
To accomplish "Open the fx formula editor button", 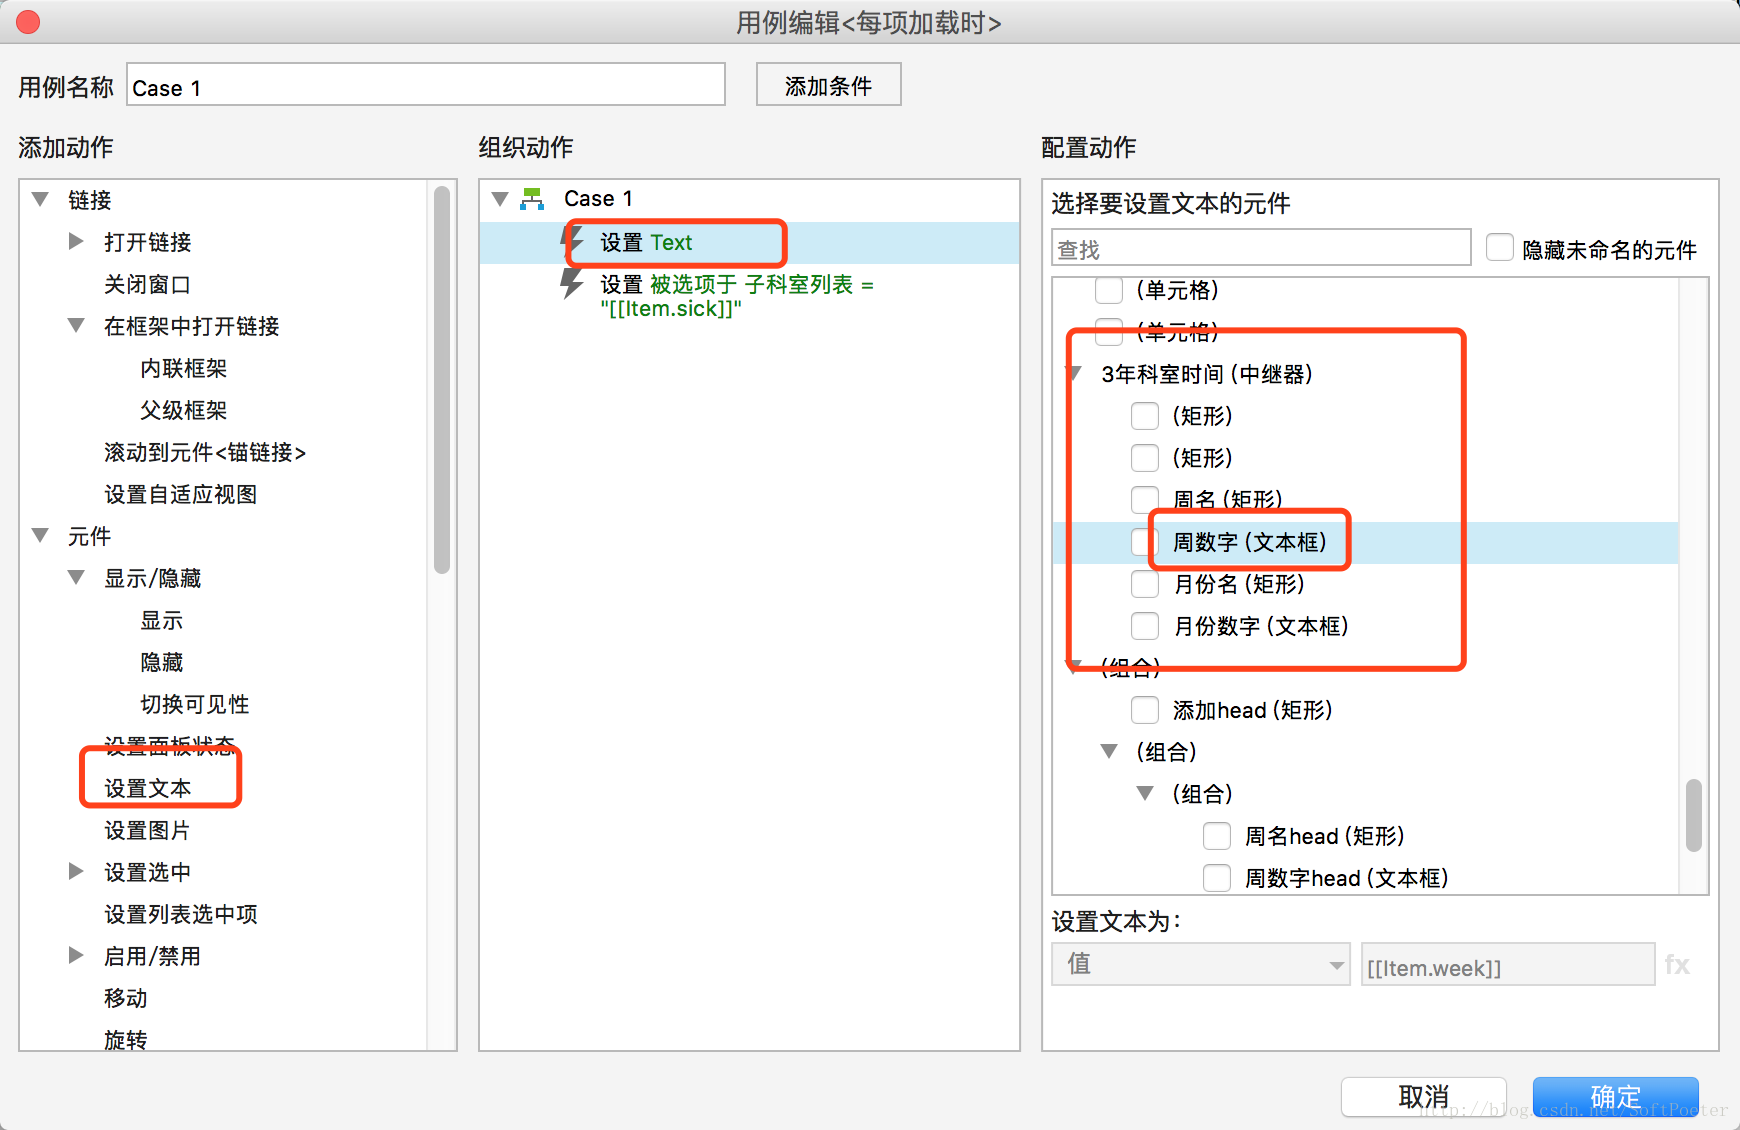I will [1677, 965].
